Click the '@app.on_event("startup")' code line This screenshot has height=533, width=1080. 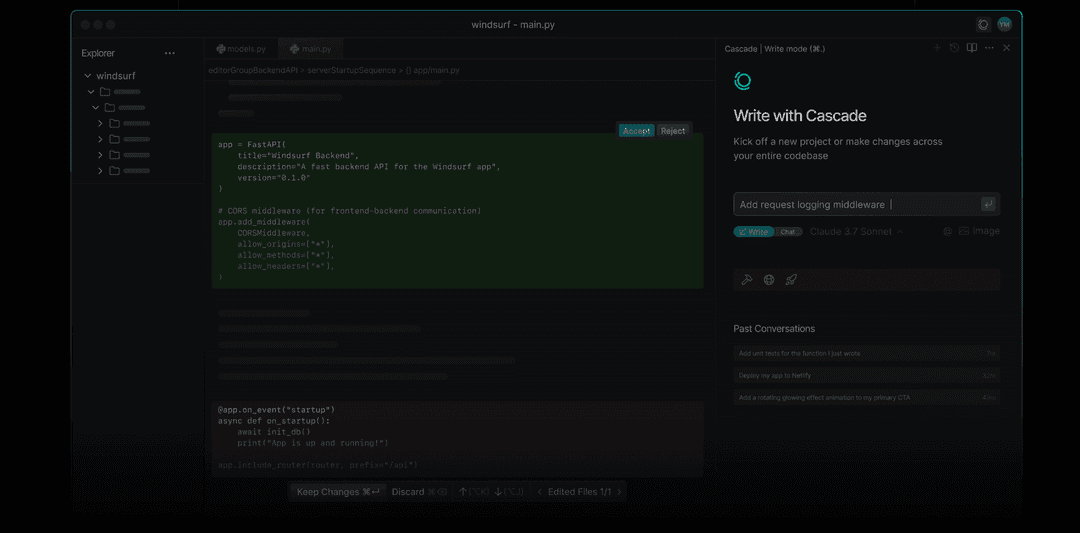276,410
